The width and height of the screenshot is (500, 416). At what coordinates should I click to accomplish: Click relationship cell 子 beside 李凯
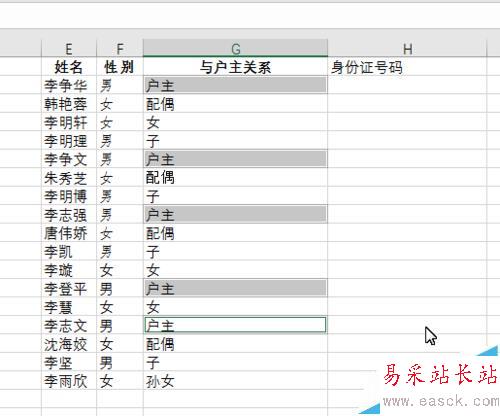pyautogui.click(x=235, y=251)
